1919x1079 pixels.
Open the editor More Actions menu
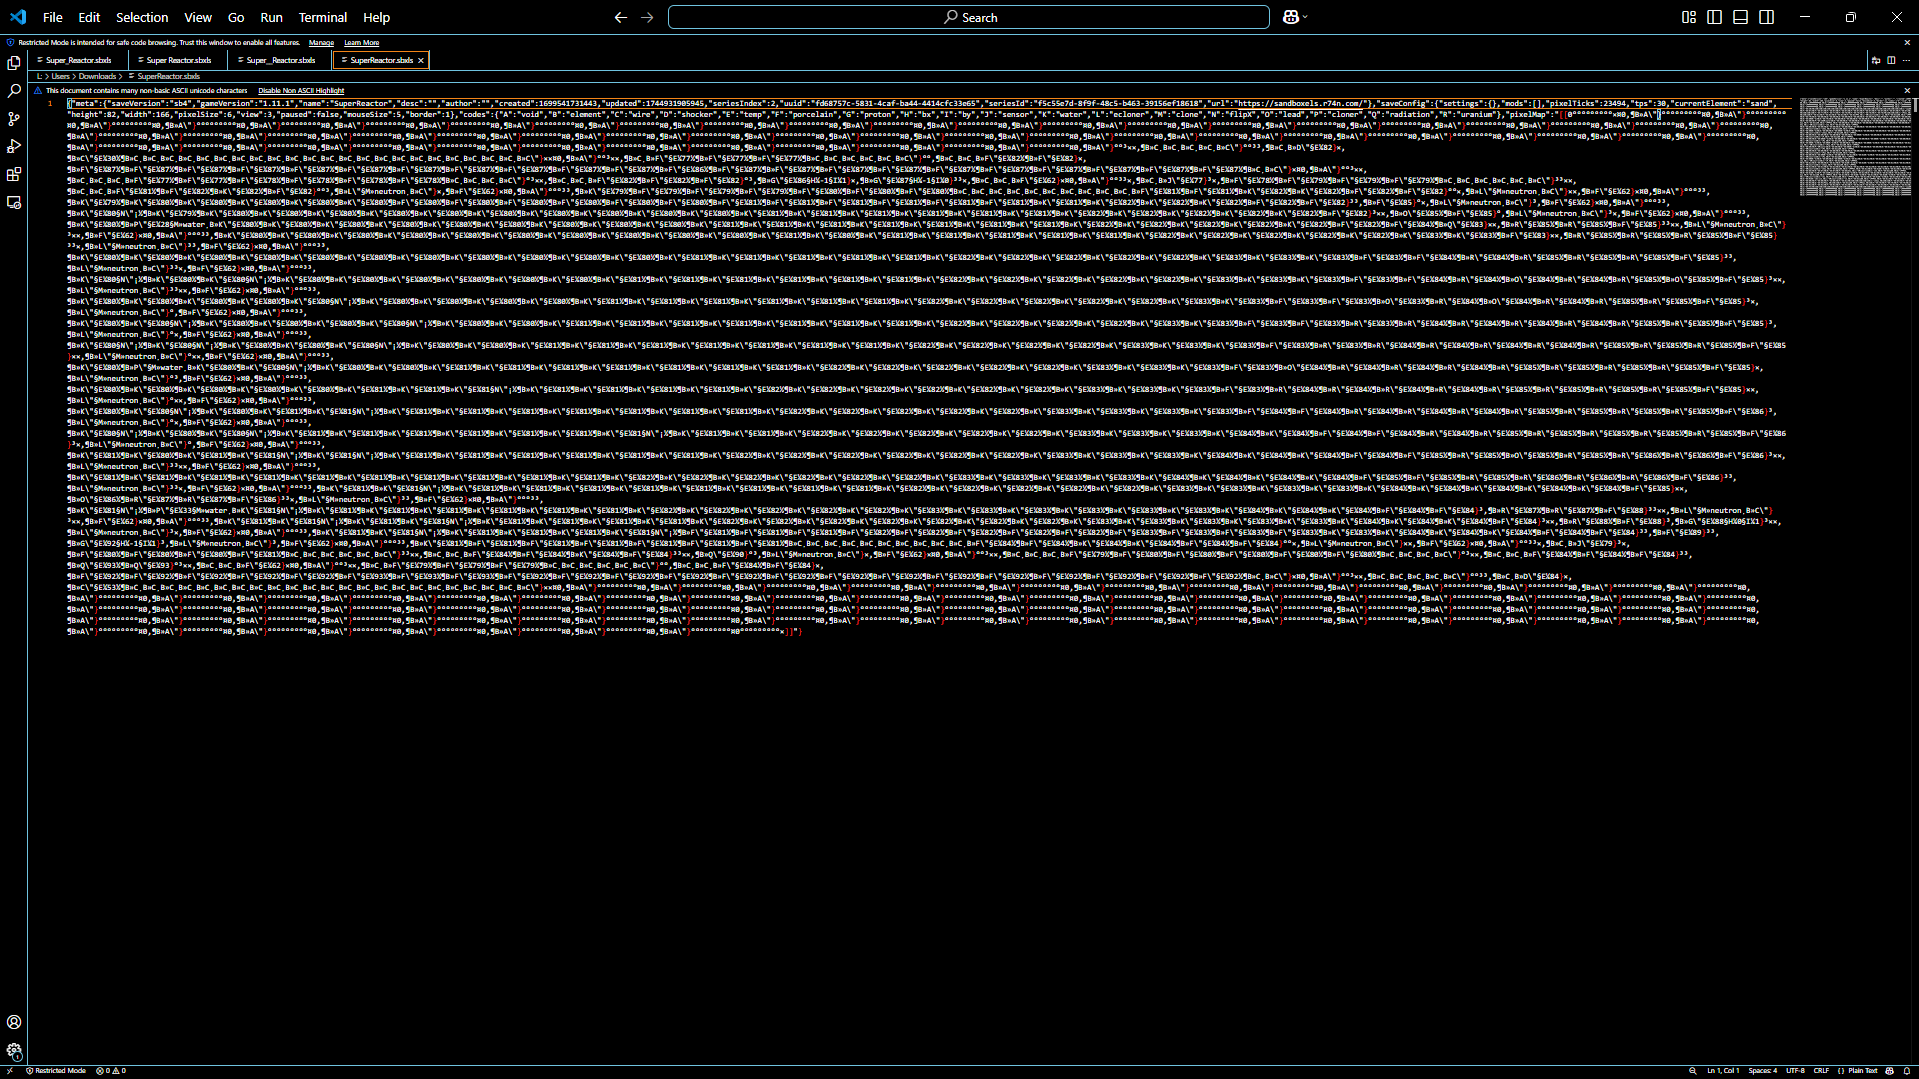pyautogui.click(x=1906, y=60)
